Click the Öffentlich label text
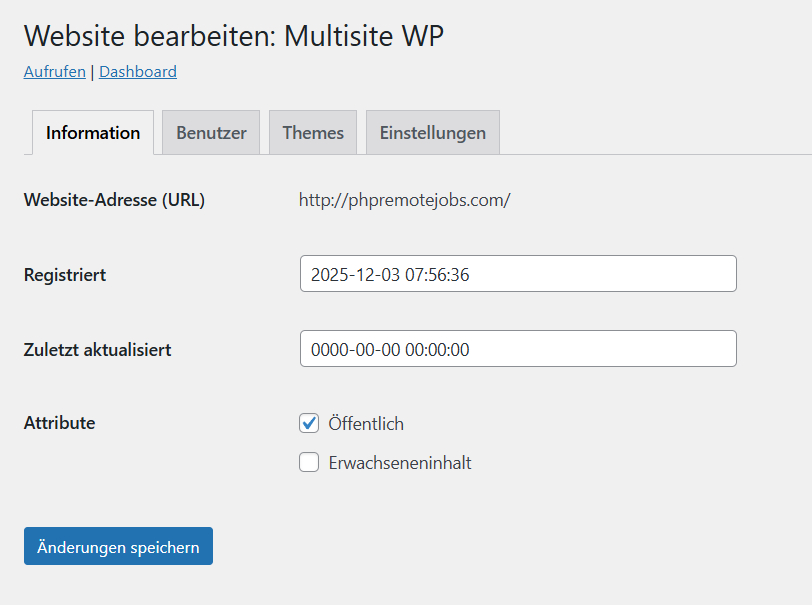 pos(366,424)
